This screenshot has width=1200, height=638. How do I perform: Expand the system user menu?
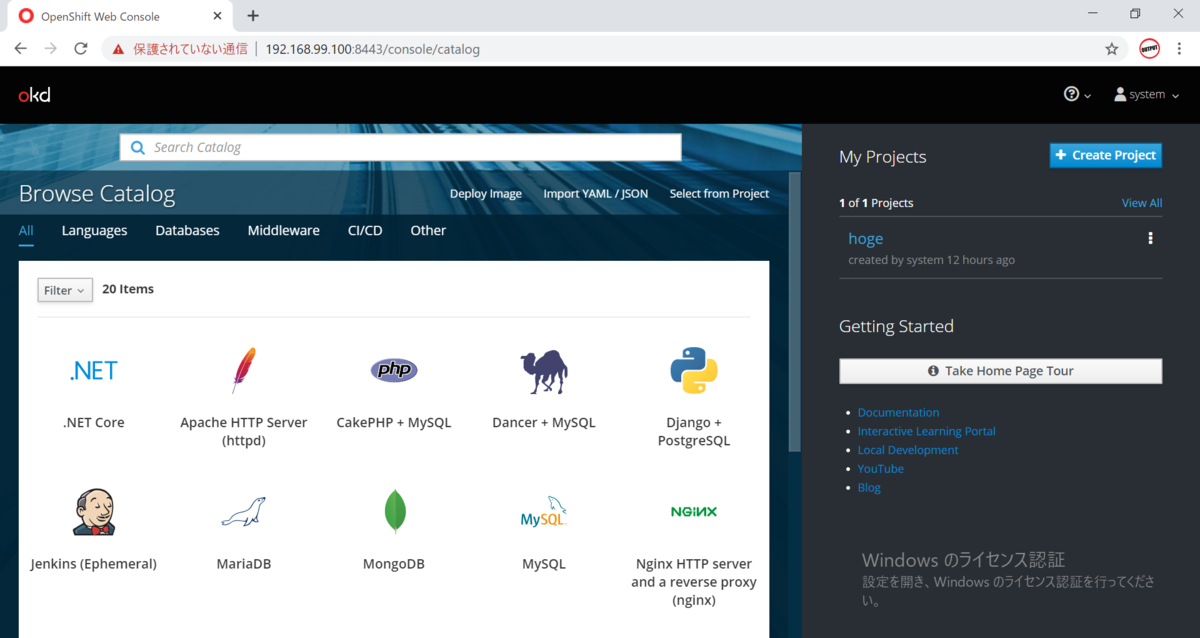1145,94
